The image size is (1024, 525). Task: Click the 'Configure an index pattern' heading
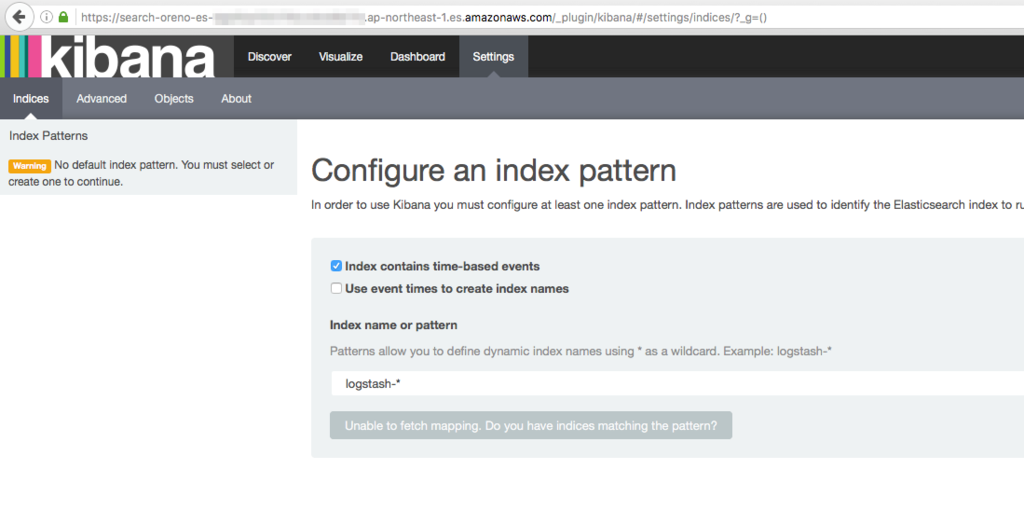tap(494, 170)
